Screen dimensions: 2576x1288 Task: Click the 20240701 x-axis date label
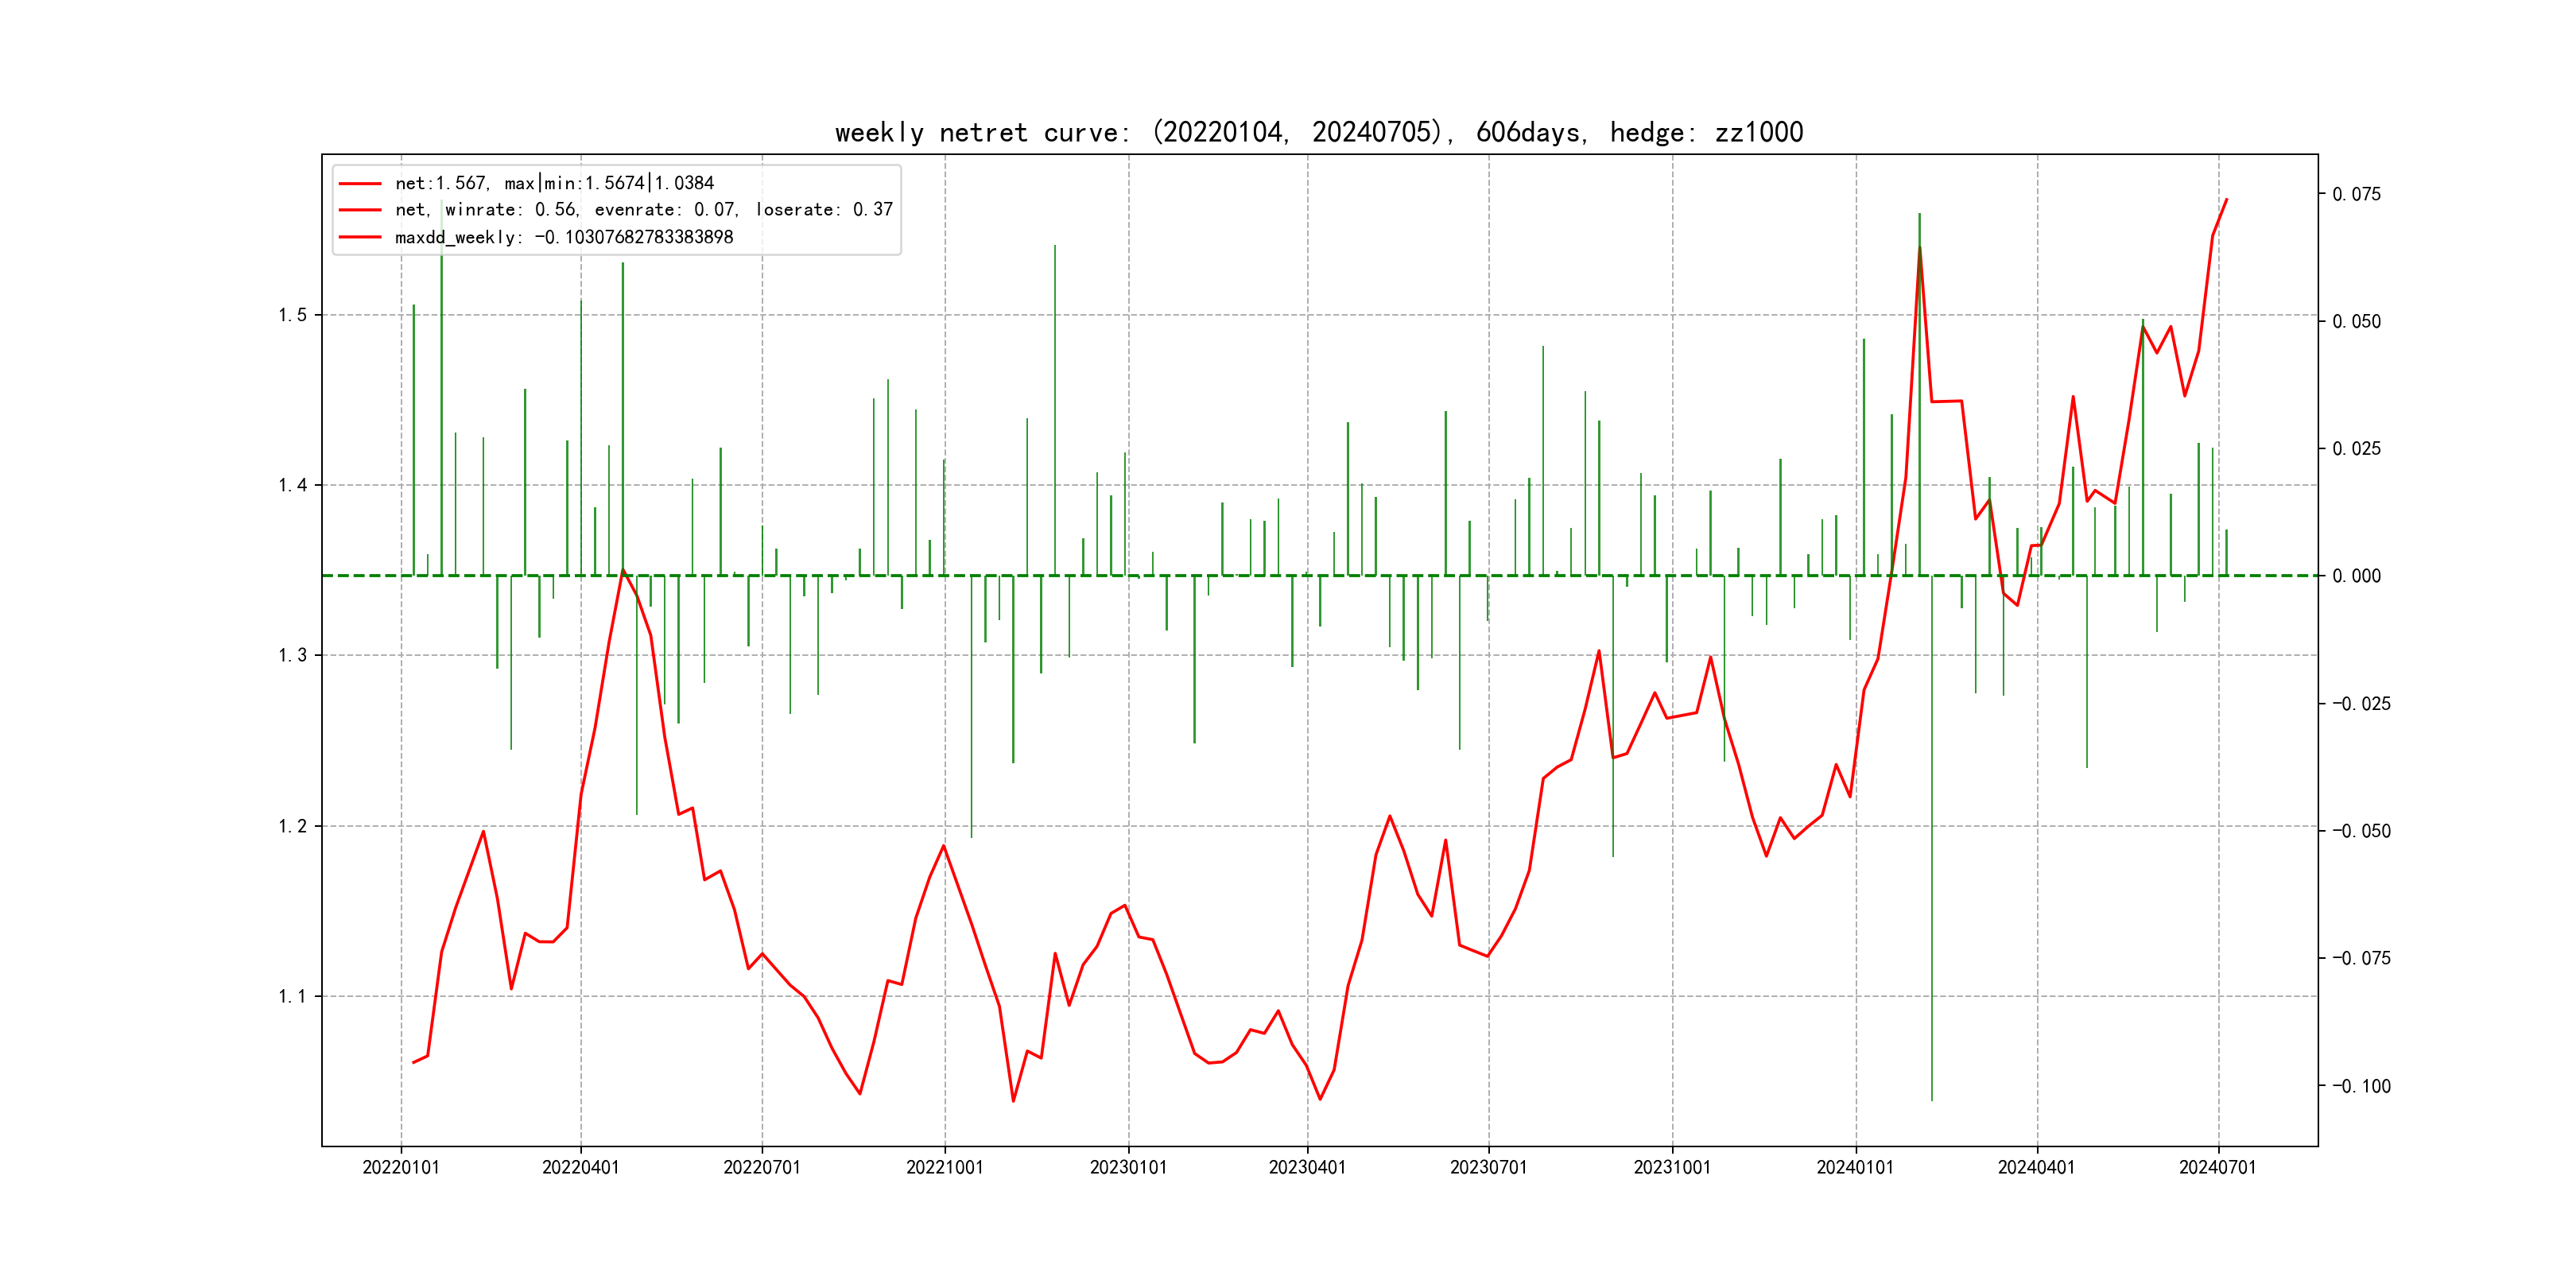click(x=2218, y=1168)
